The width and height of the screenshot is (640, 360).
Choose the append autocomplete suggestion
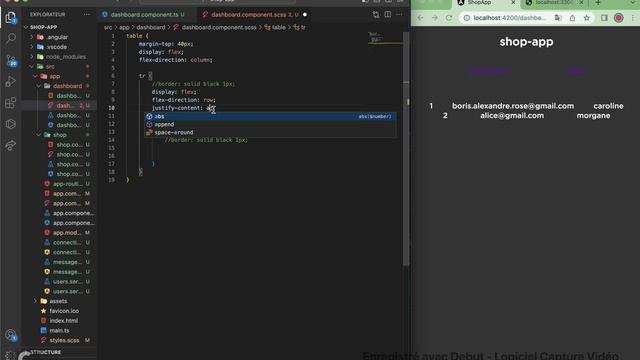[270, 124]
